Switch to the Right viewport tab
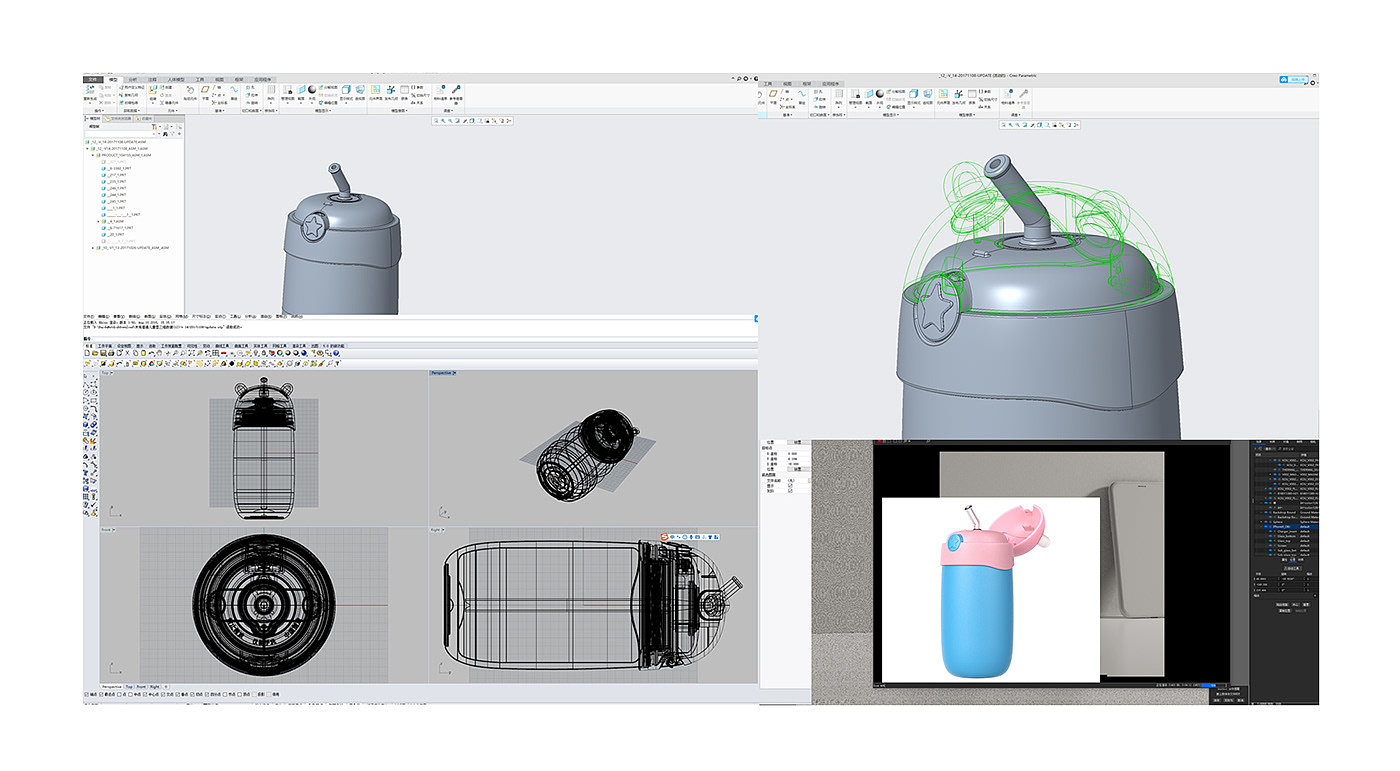Screen dimensions: 1400x771 tap(154, 687)
